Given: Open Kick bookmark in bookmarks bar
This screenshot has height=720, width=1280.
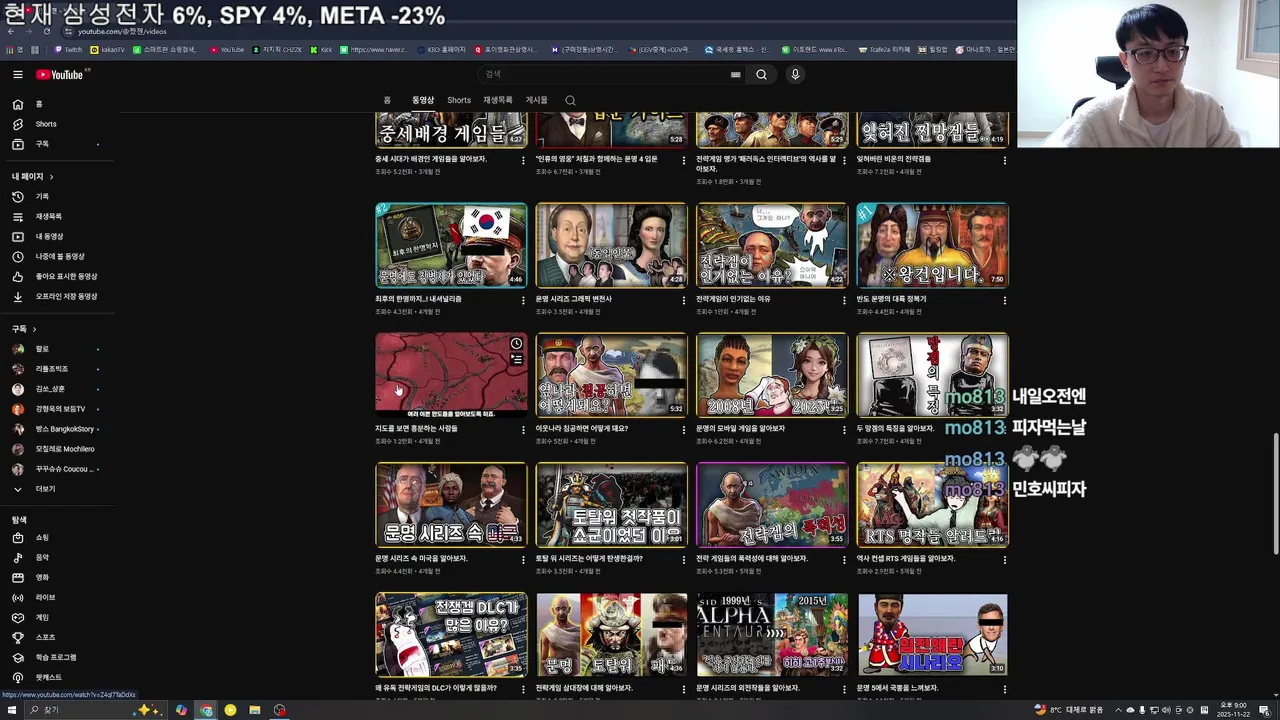Looking at the screenshot, I should click(321, 49).
